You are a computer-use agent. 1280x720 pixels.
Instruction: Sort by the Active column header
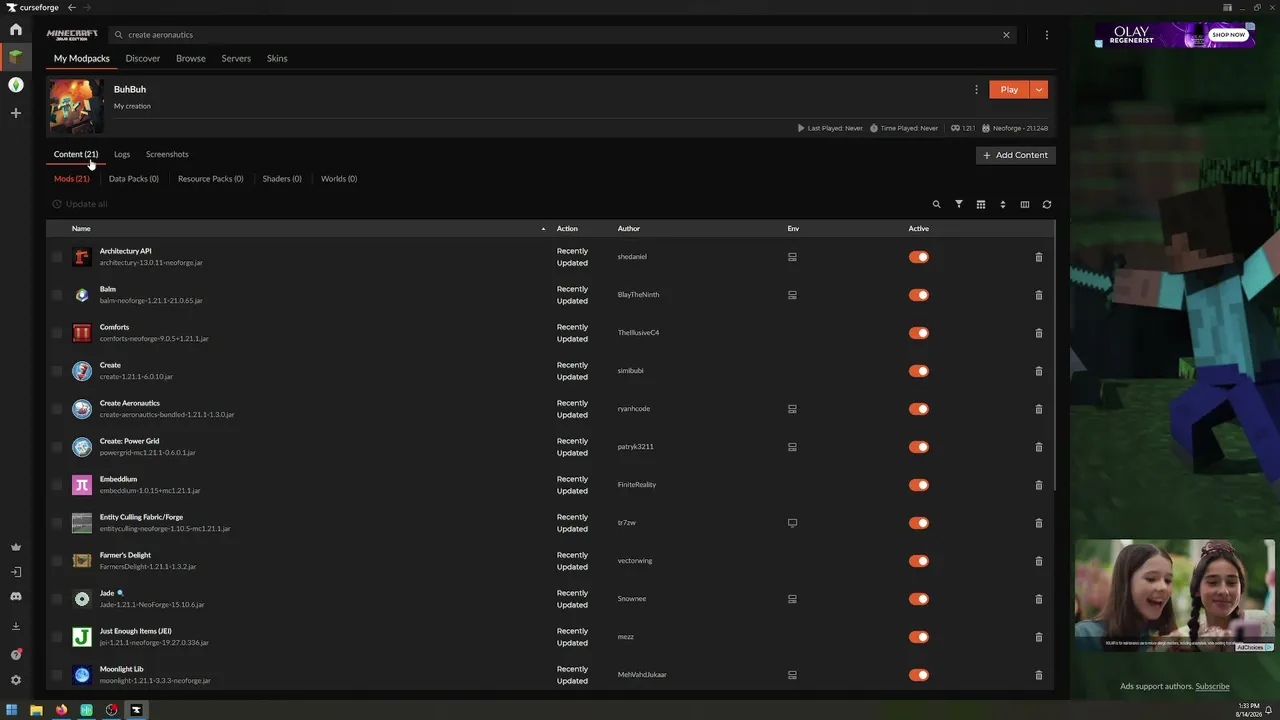pos(919,229)
